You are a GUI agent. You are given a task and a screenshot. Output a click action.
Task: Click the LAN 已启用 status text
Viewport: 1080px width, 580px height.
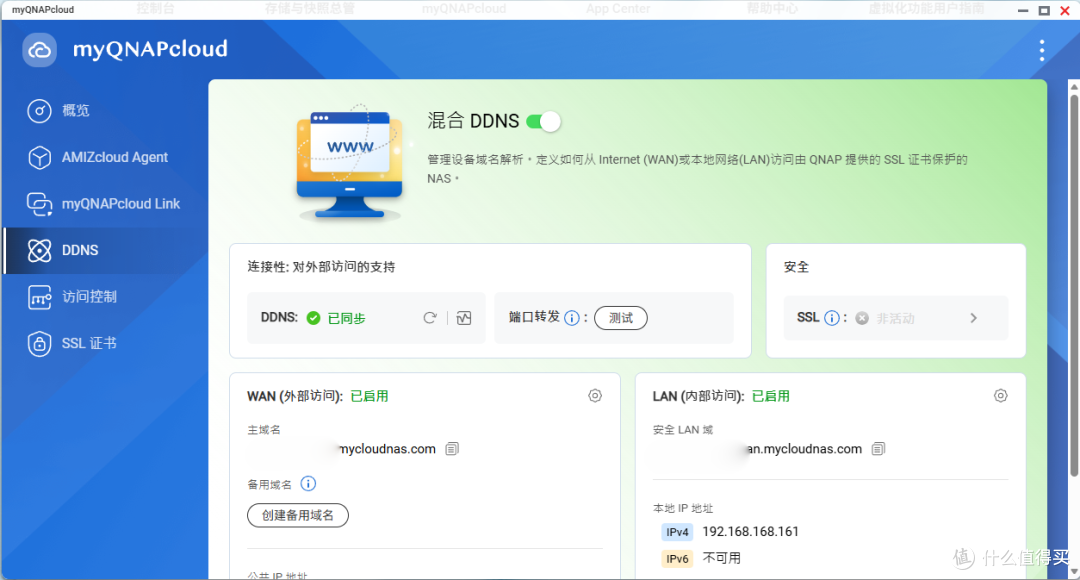pyautogui.click(x=771, y=396)
